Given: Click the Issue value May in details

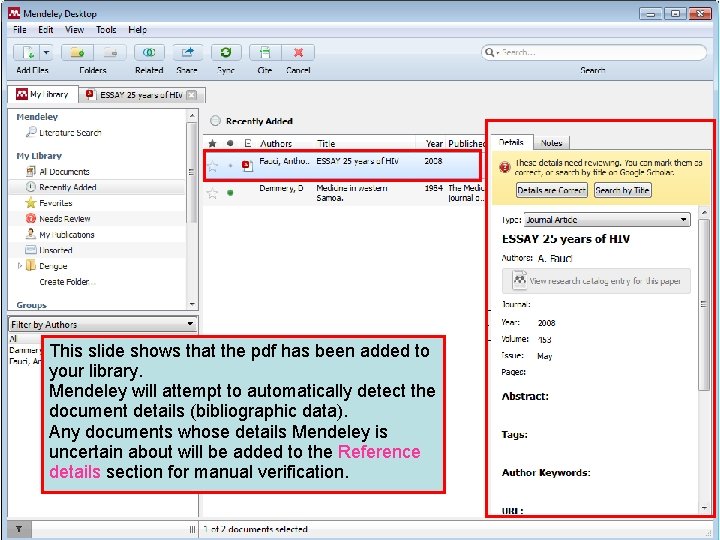Looking at the screenshot, I should (545, 356).
